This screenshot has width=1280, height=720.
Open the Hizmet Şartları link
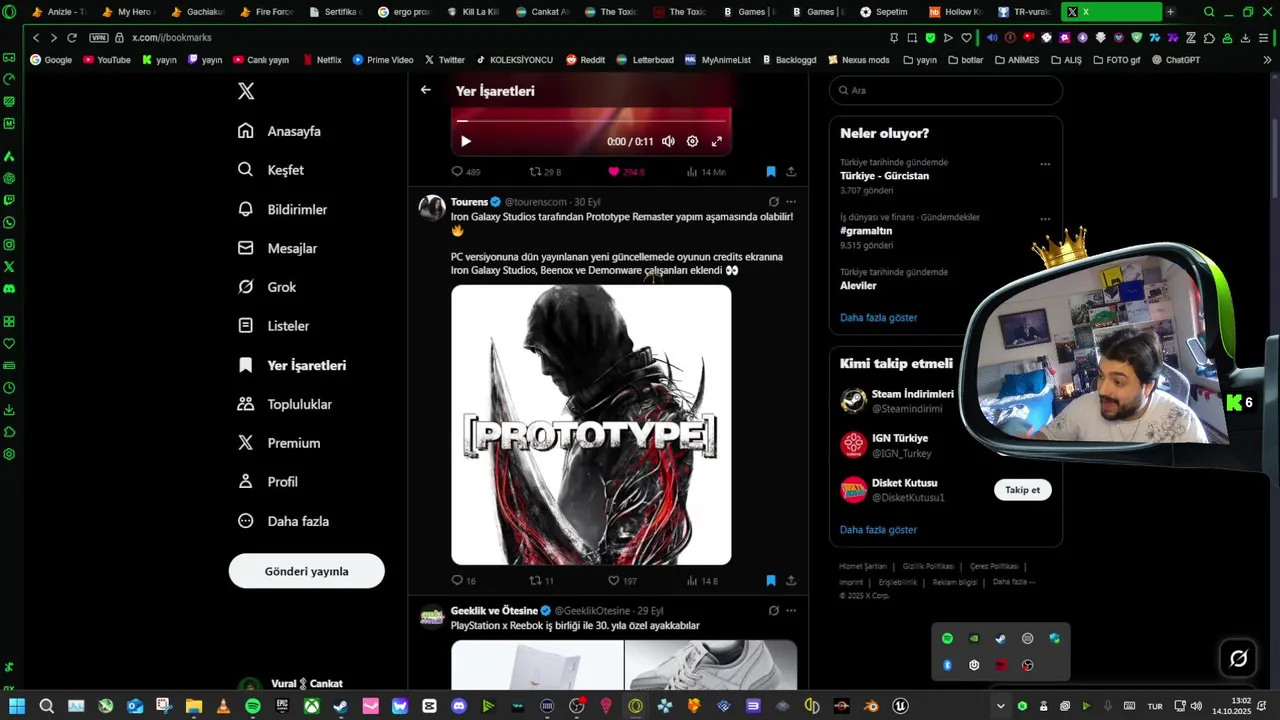coord(863,566)
